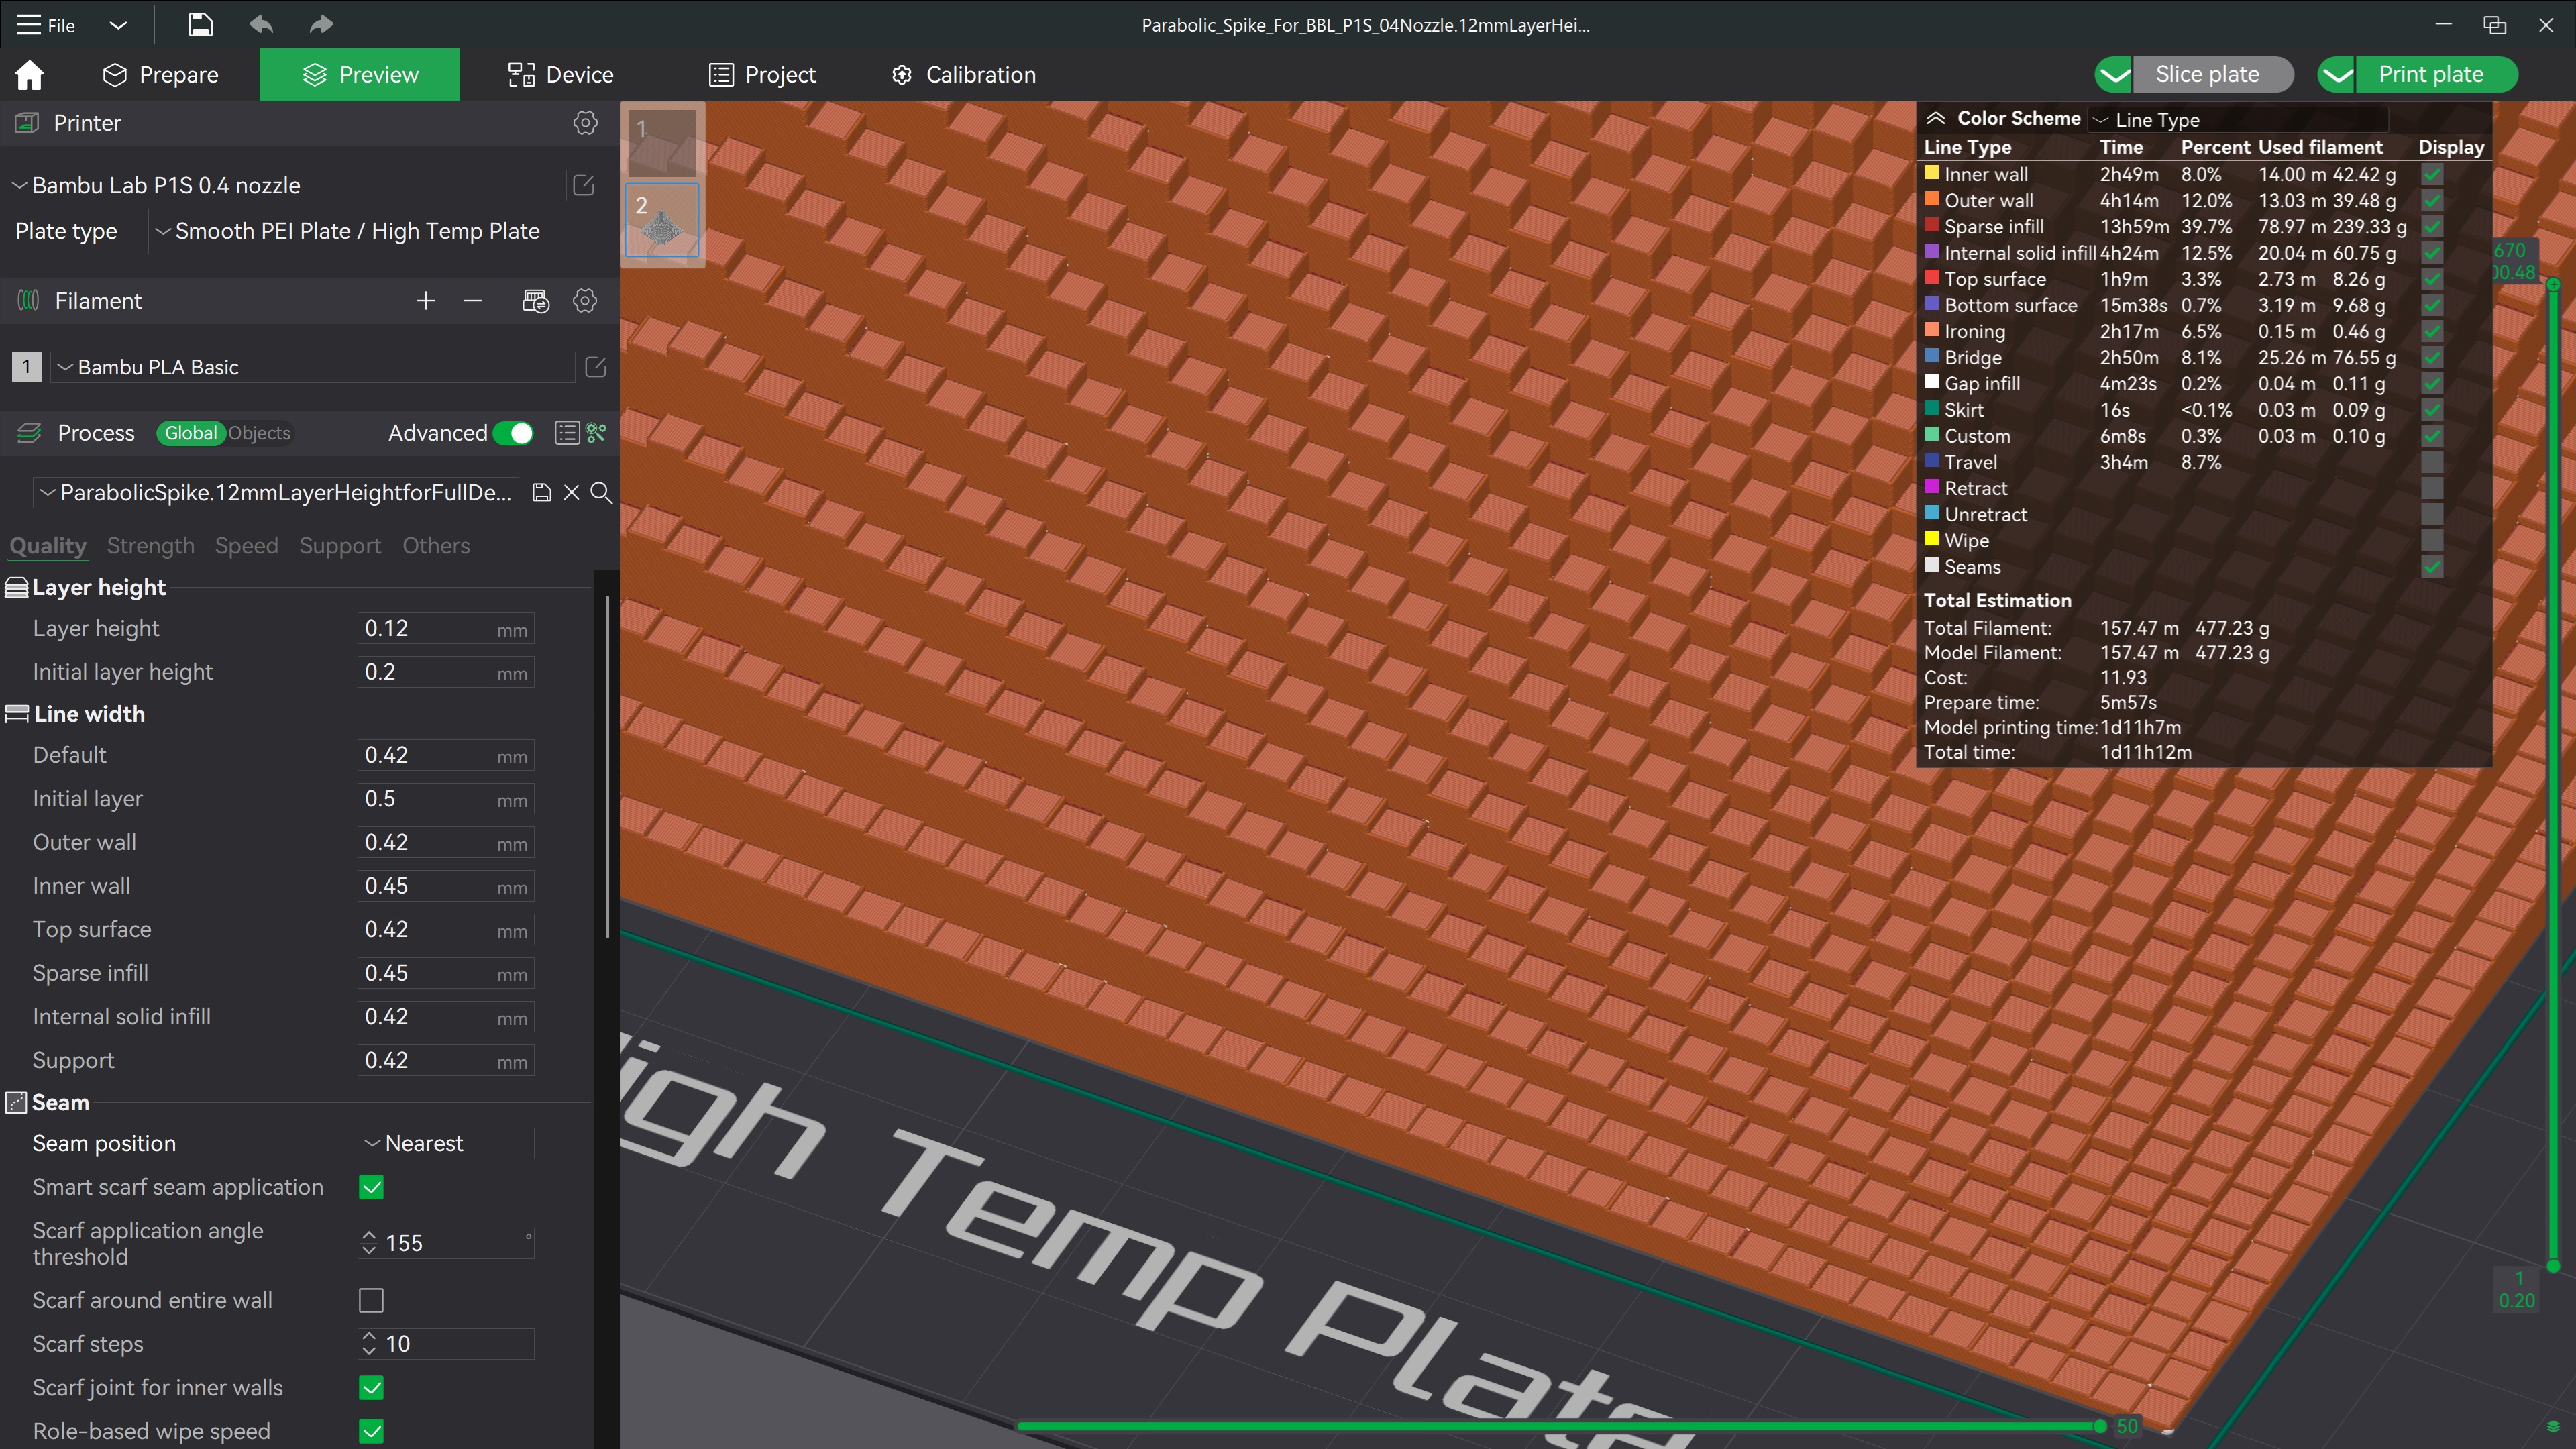
Task: Search process settings magnifier icon
Action: (x=601, y=492)
